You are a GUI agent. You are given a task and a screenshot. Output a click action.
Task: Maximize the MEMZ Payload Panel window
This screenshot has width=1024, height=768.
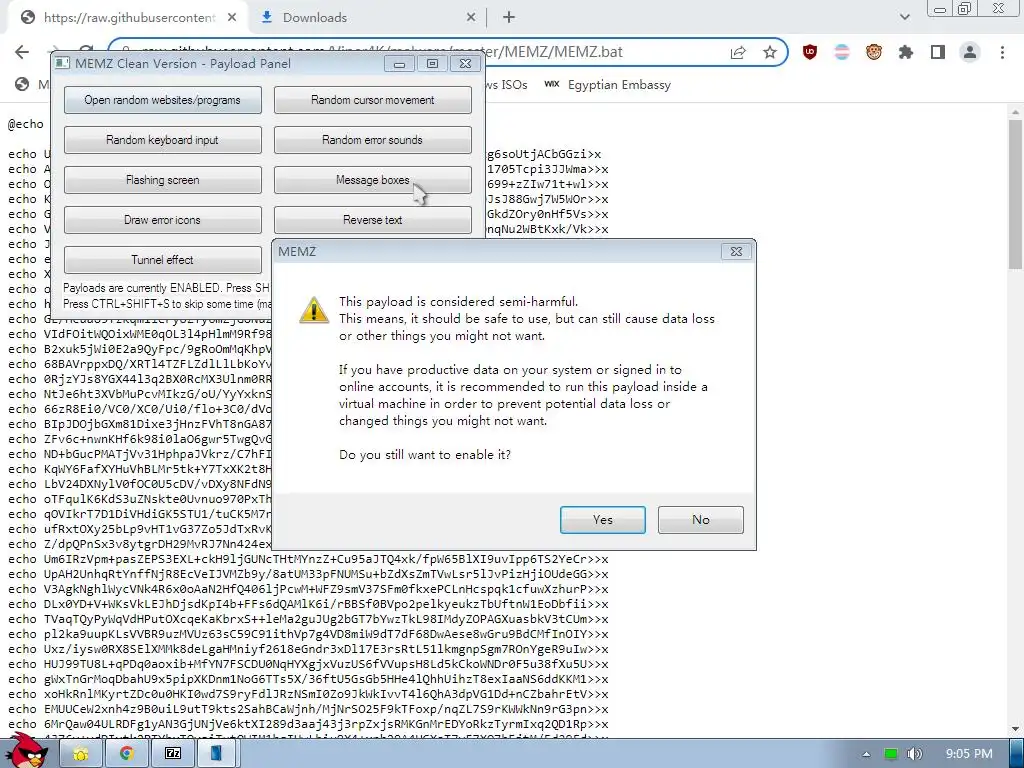tap(432, 64)
